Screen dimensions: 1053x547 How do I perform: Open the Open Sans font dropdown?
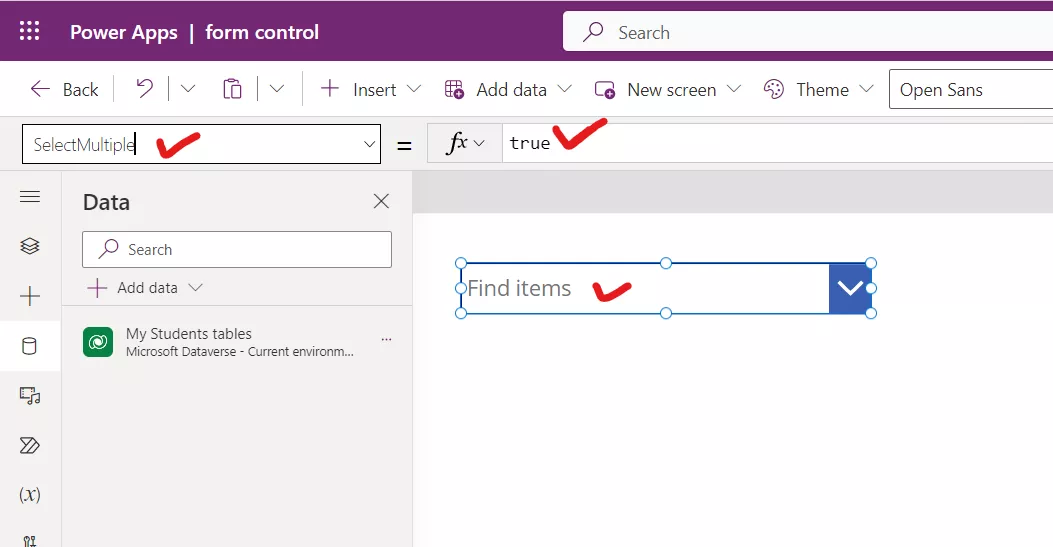tap(971, 89)
